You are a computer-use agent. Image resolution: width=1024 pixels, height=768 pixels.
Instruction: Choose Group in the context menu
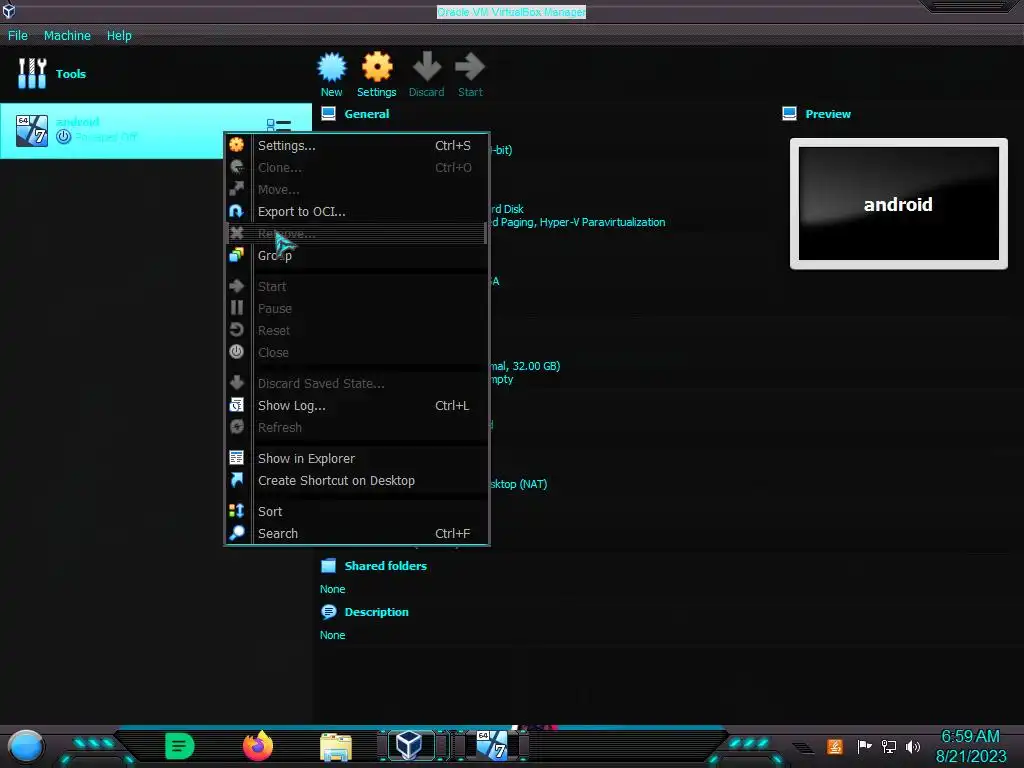(357, 255)
